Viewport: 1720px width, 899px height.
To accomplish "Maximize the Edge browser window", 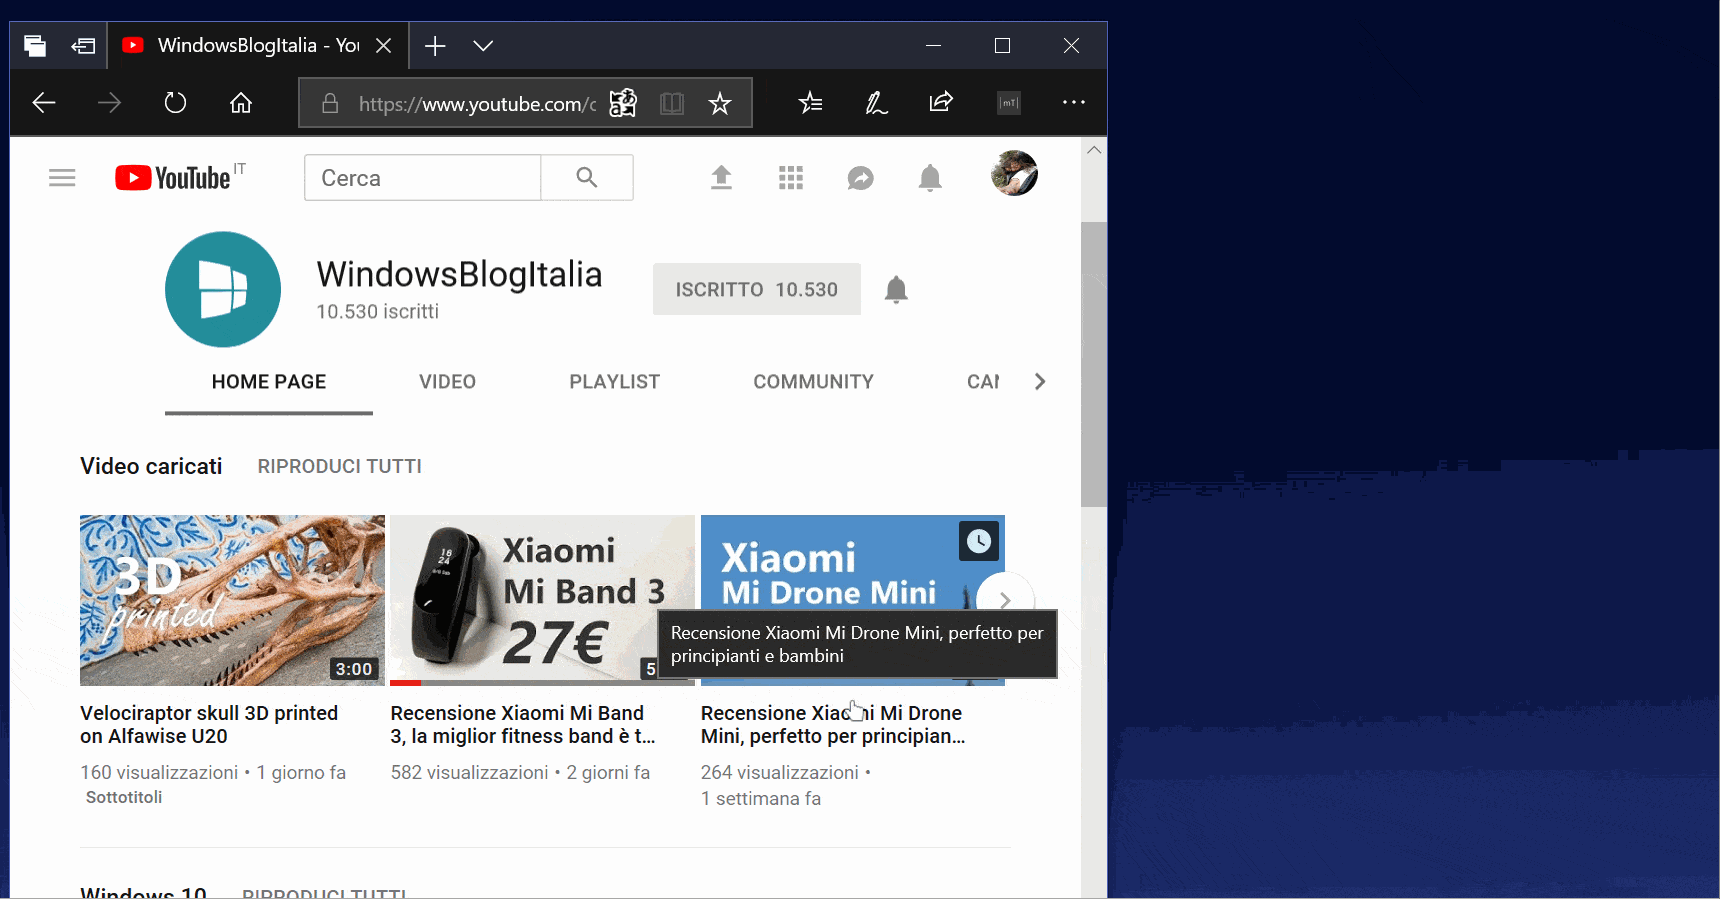I will click(1002, 46).
